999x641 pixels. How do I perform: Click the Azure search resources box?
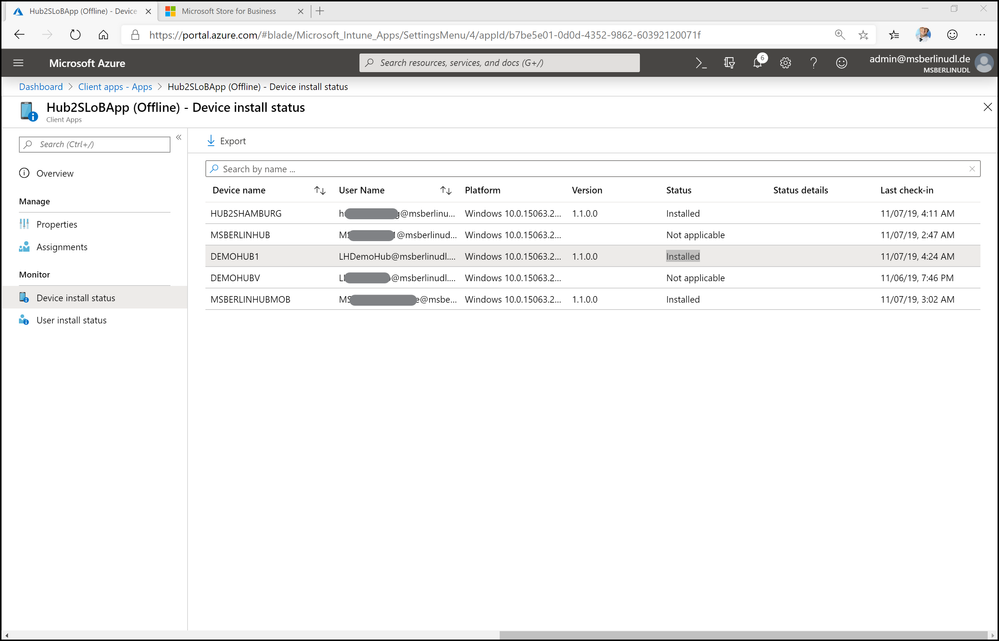(x=500, y=63)
